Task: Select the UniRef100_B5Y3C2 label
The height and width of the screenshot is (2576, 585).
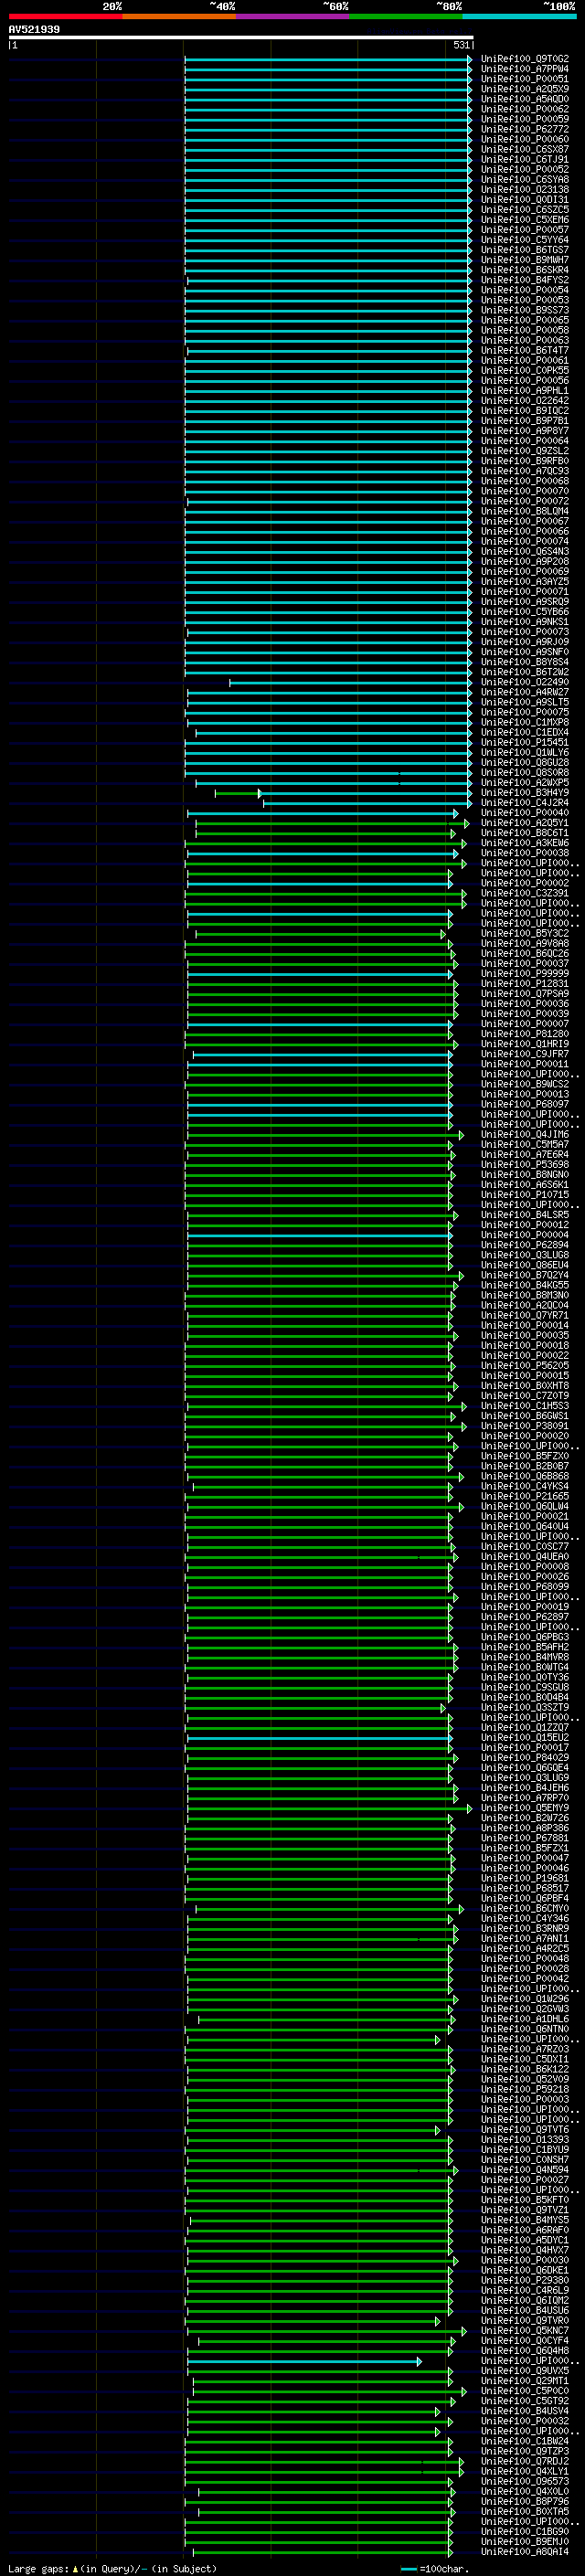Action: 525,933
